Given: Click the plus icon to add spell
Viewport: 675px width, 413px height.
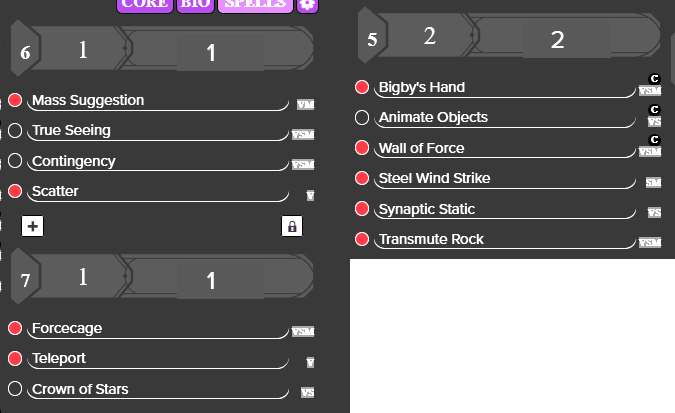Looking at the screenshot, I should point(33,226).
